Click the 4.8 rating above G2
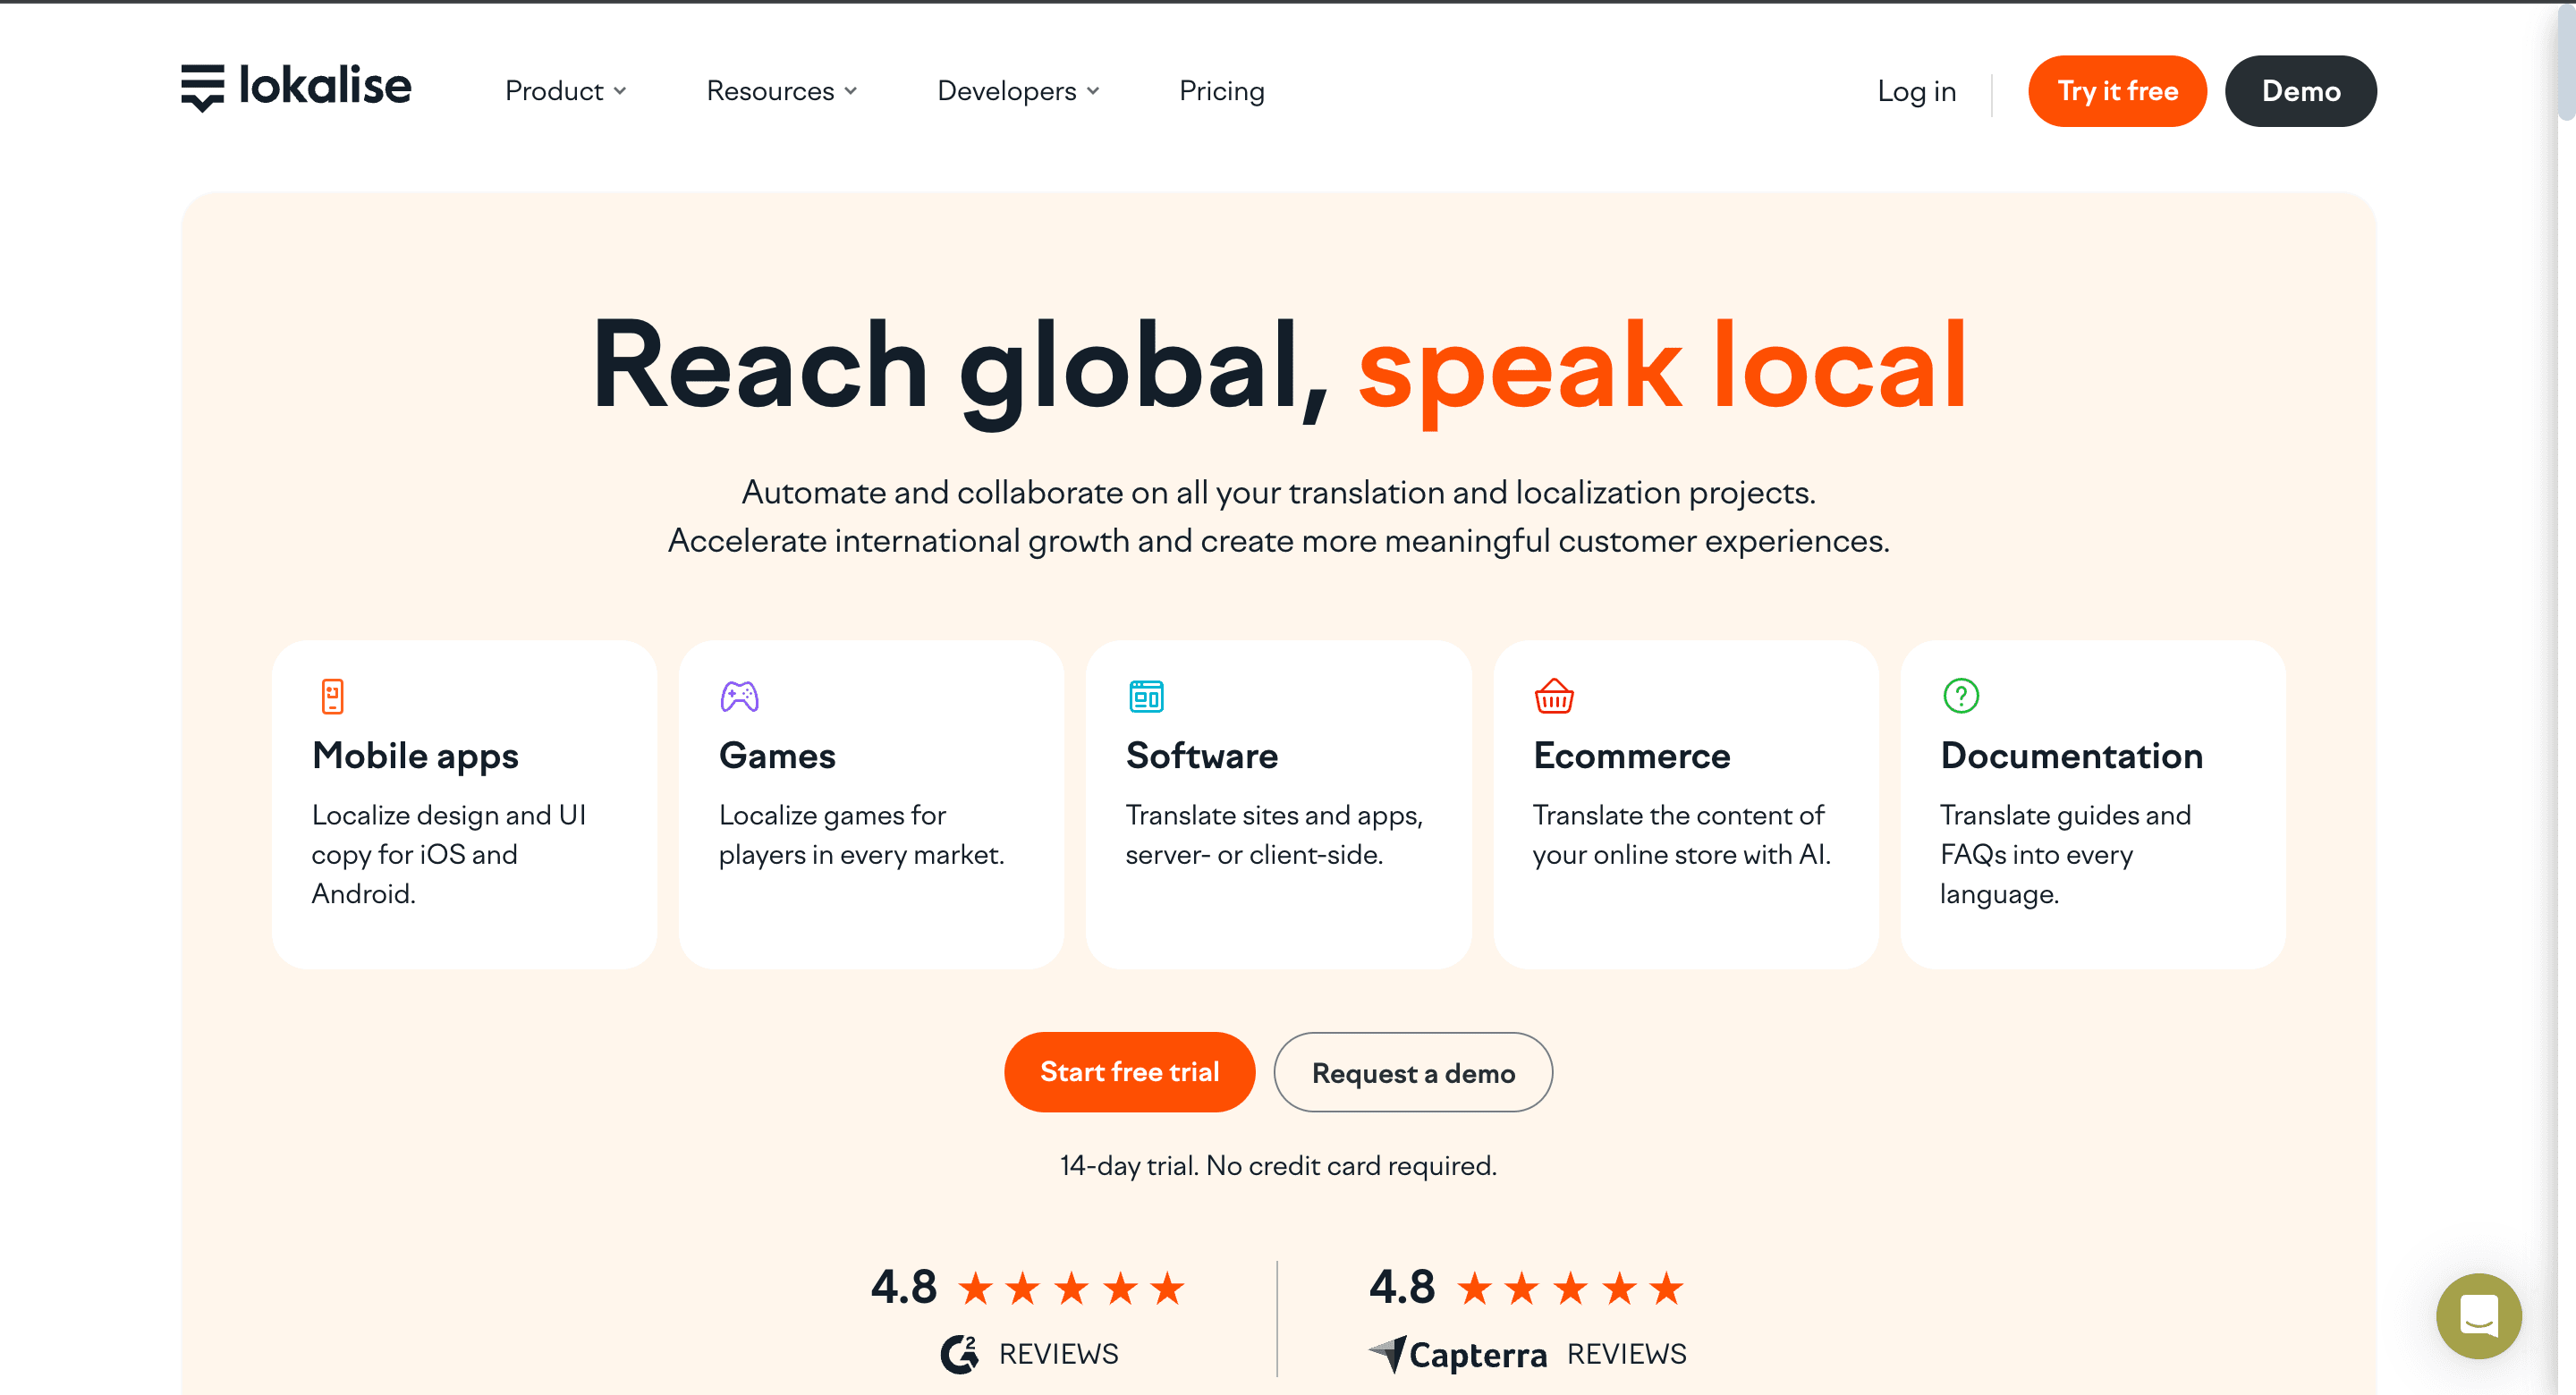 click(904, 1287)
